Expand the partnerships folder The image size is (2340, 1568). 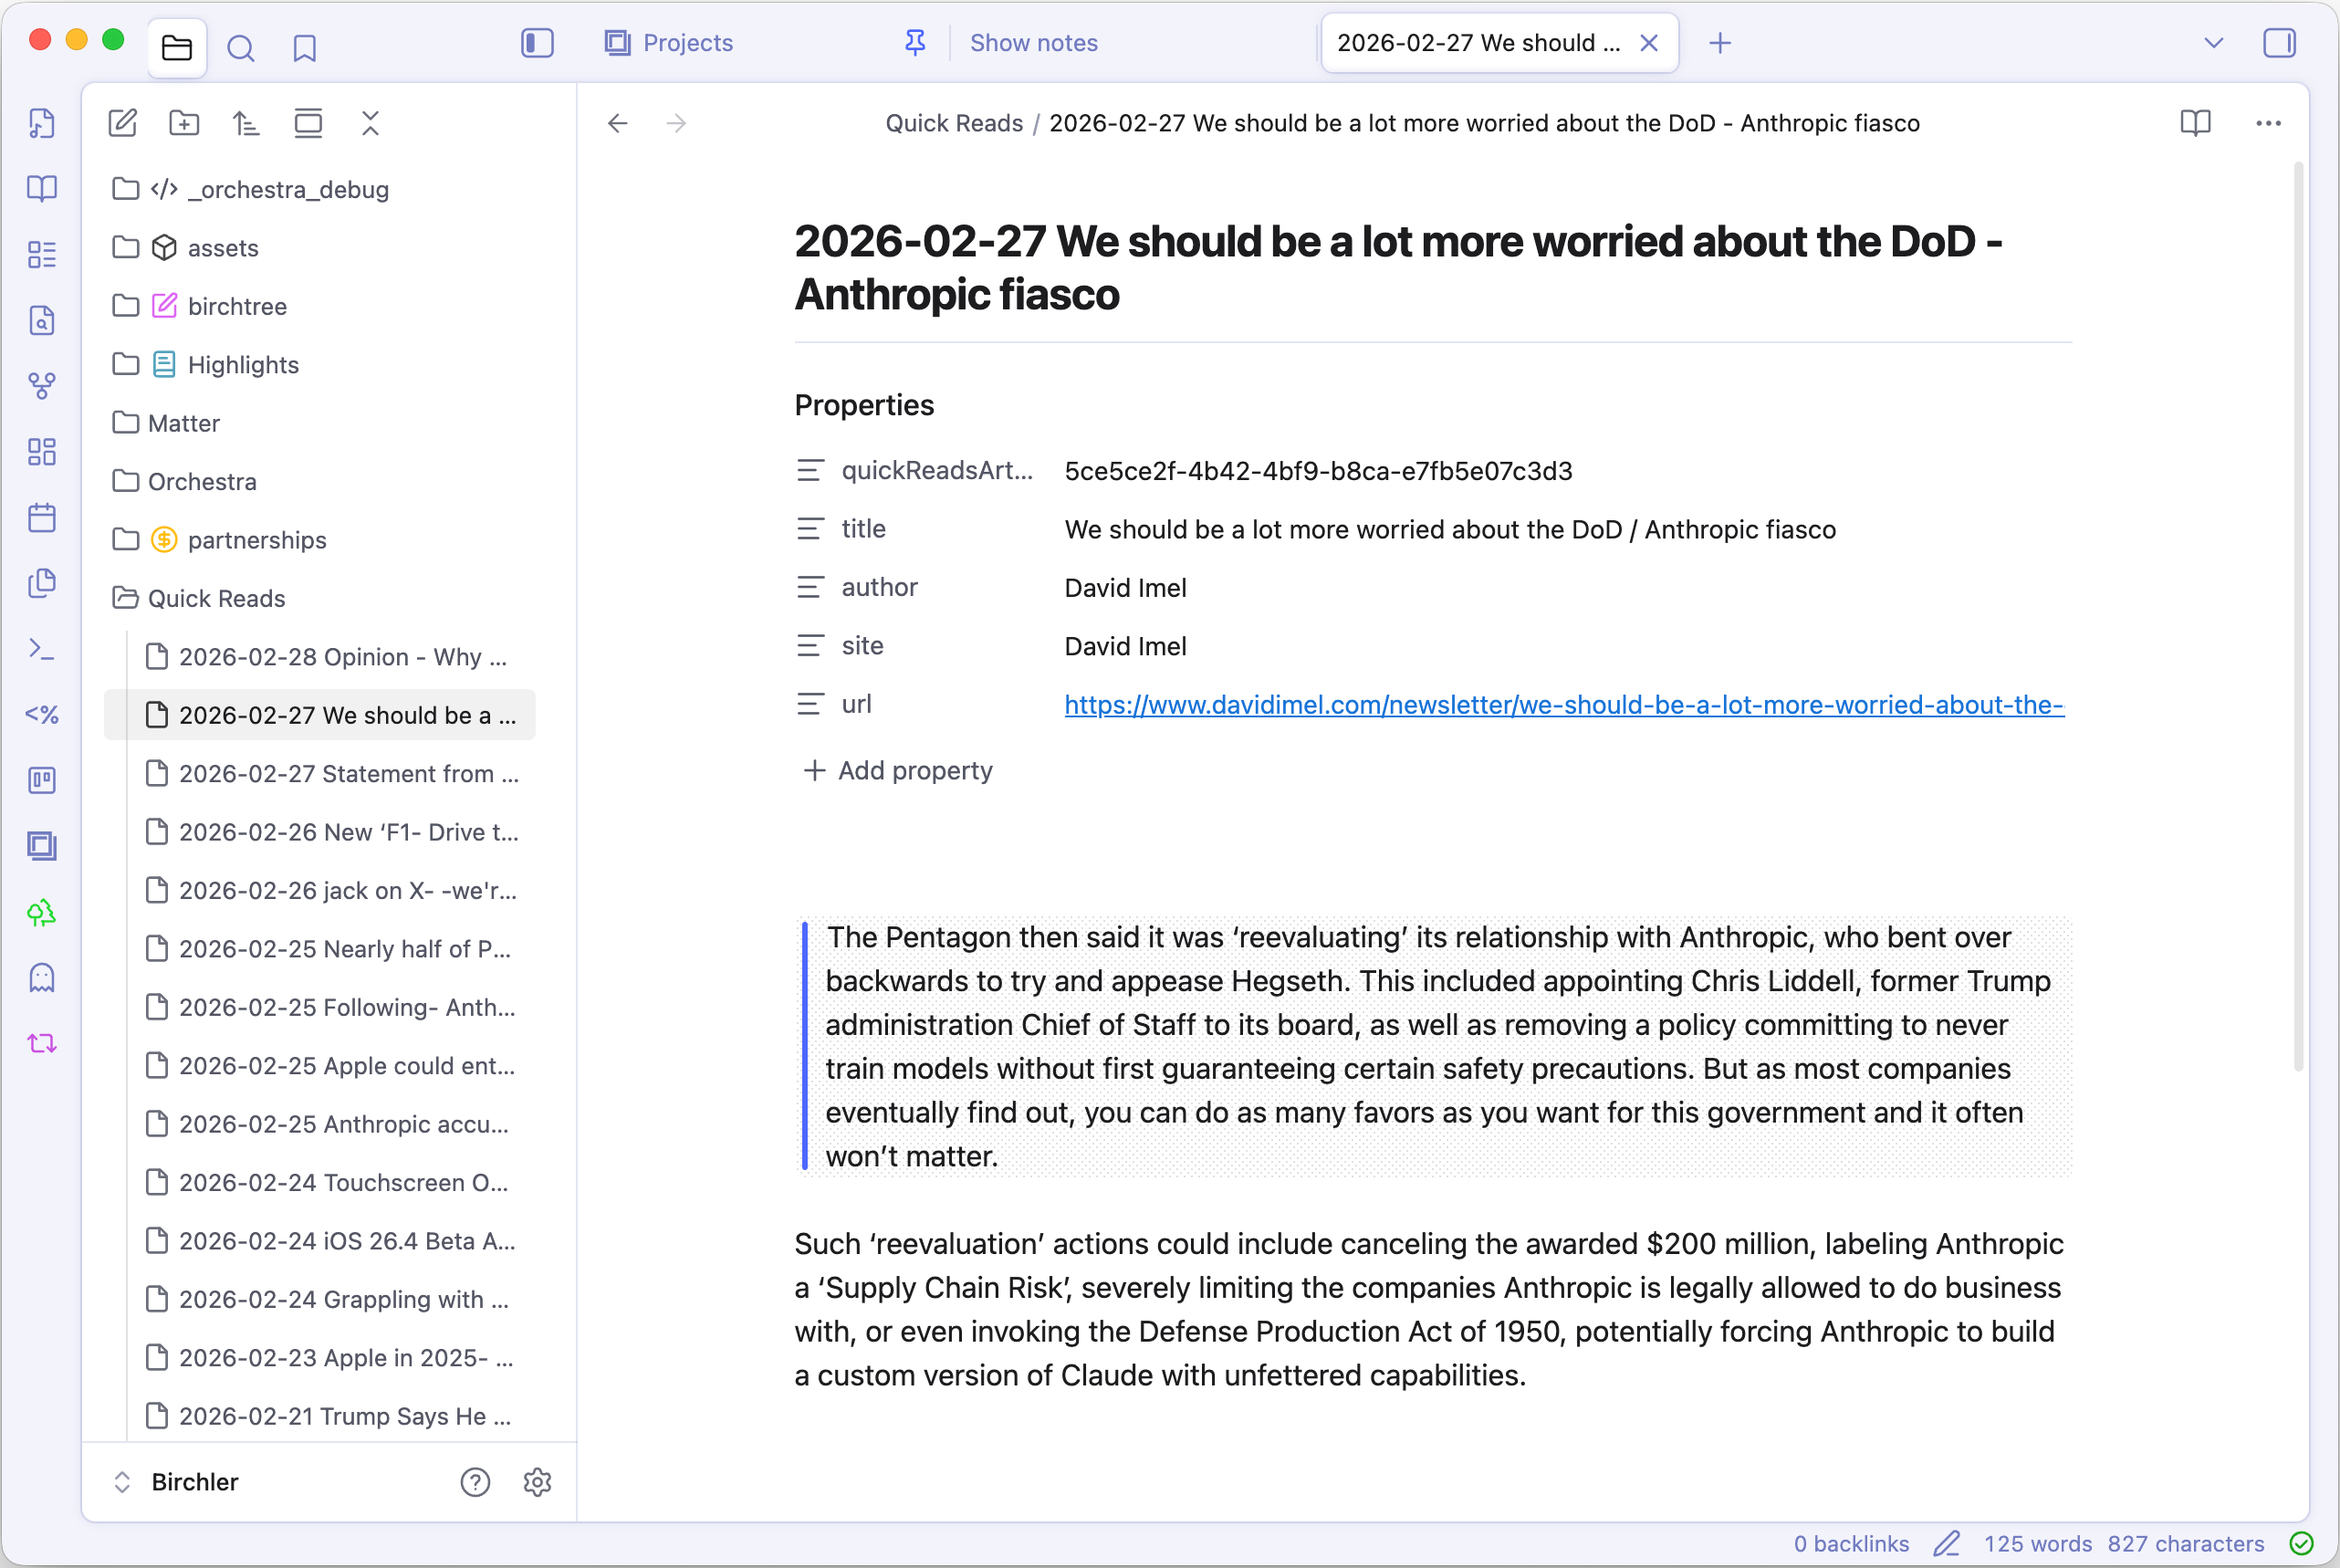click(320, 540)
